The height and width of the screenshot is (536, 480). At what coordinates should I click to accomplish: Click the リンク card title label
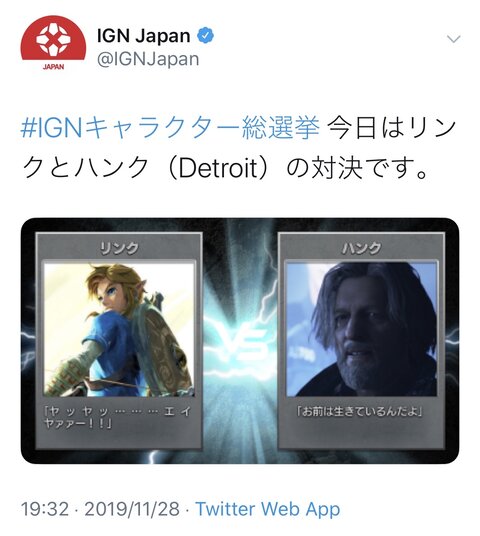pyautogui.click(x=119, y=247)
